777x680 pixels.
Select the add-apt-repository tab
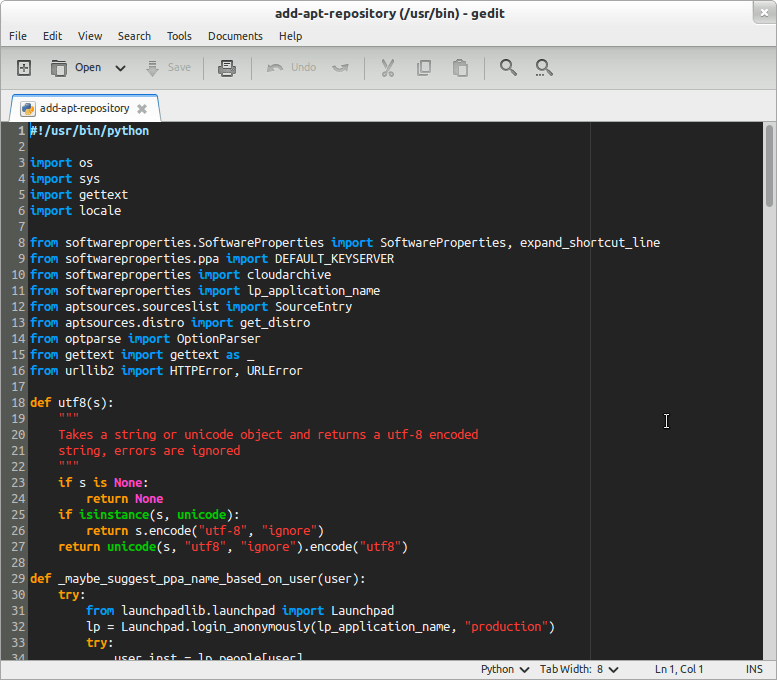(x=84, y=108)
